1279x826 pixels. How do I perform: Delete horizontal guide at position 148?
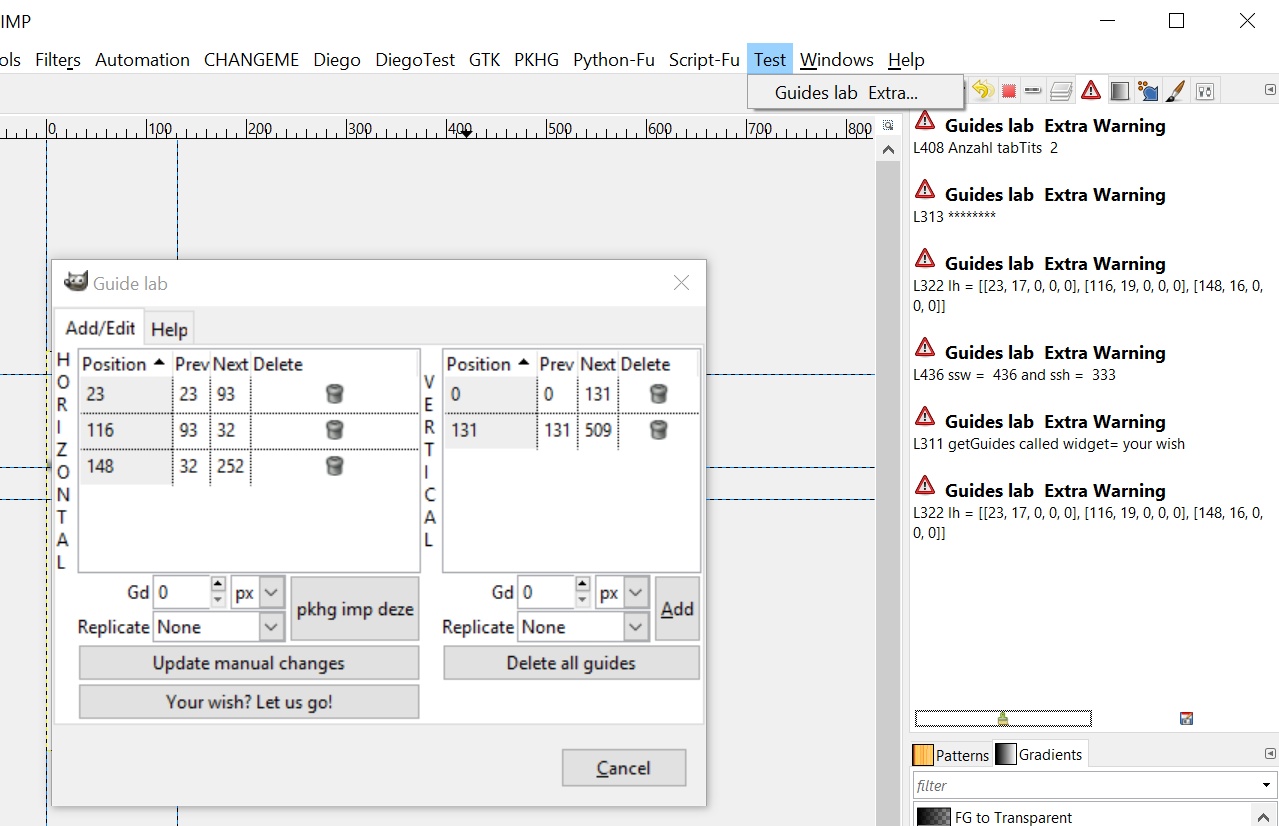[x=335, y=466]
